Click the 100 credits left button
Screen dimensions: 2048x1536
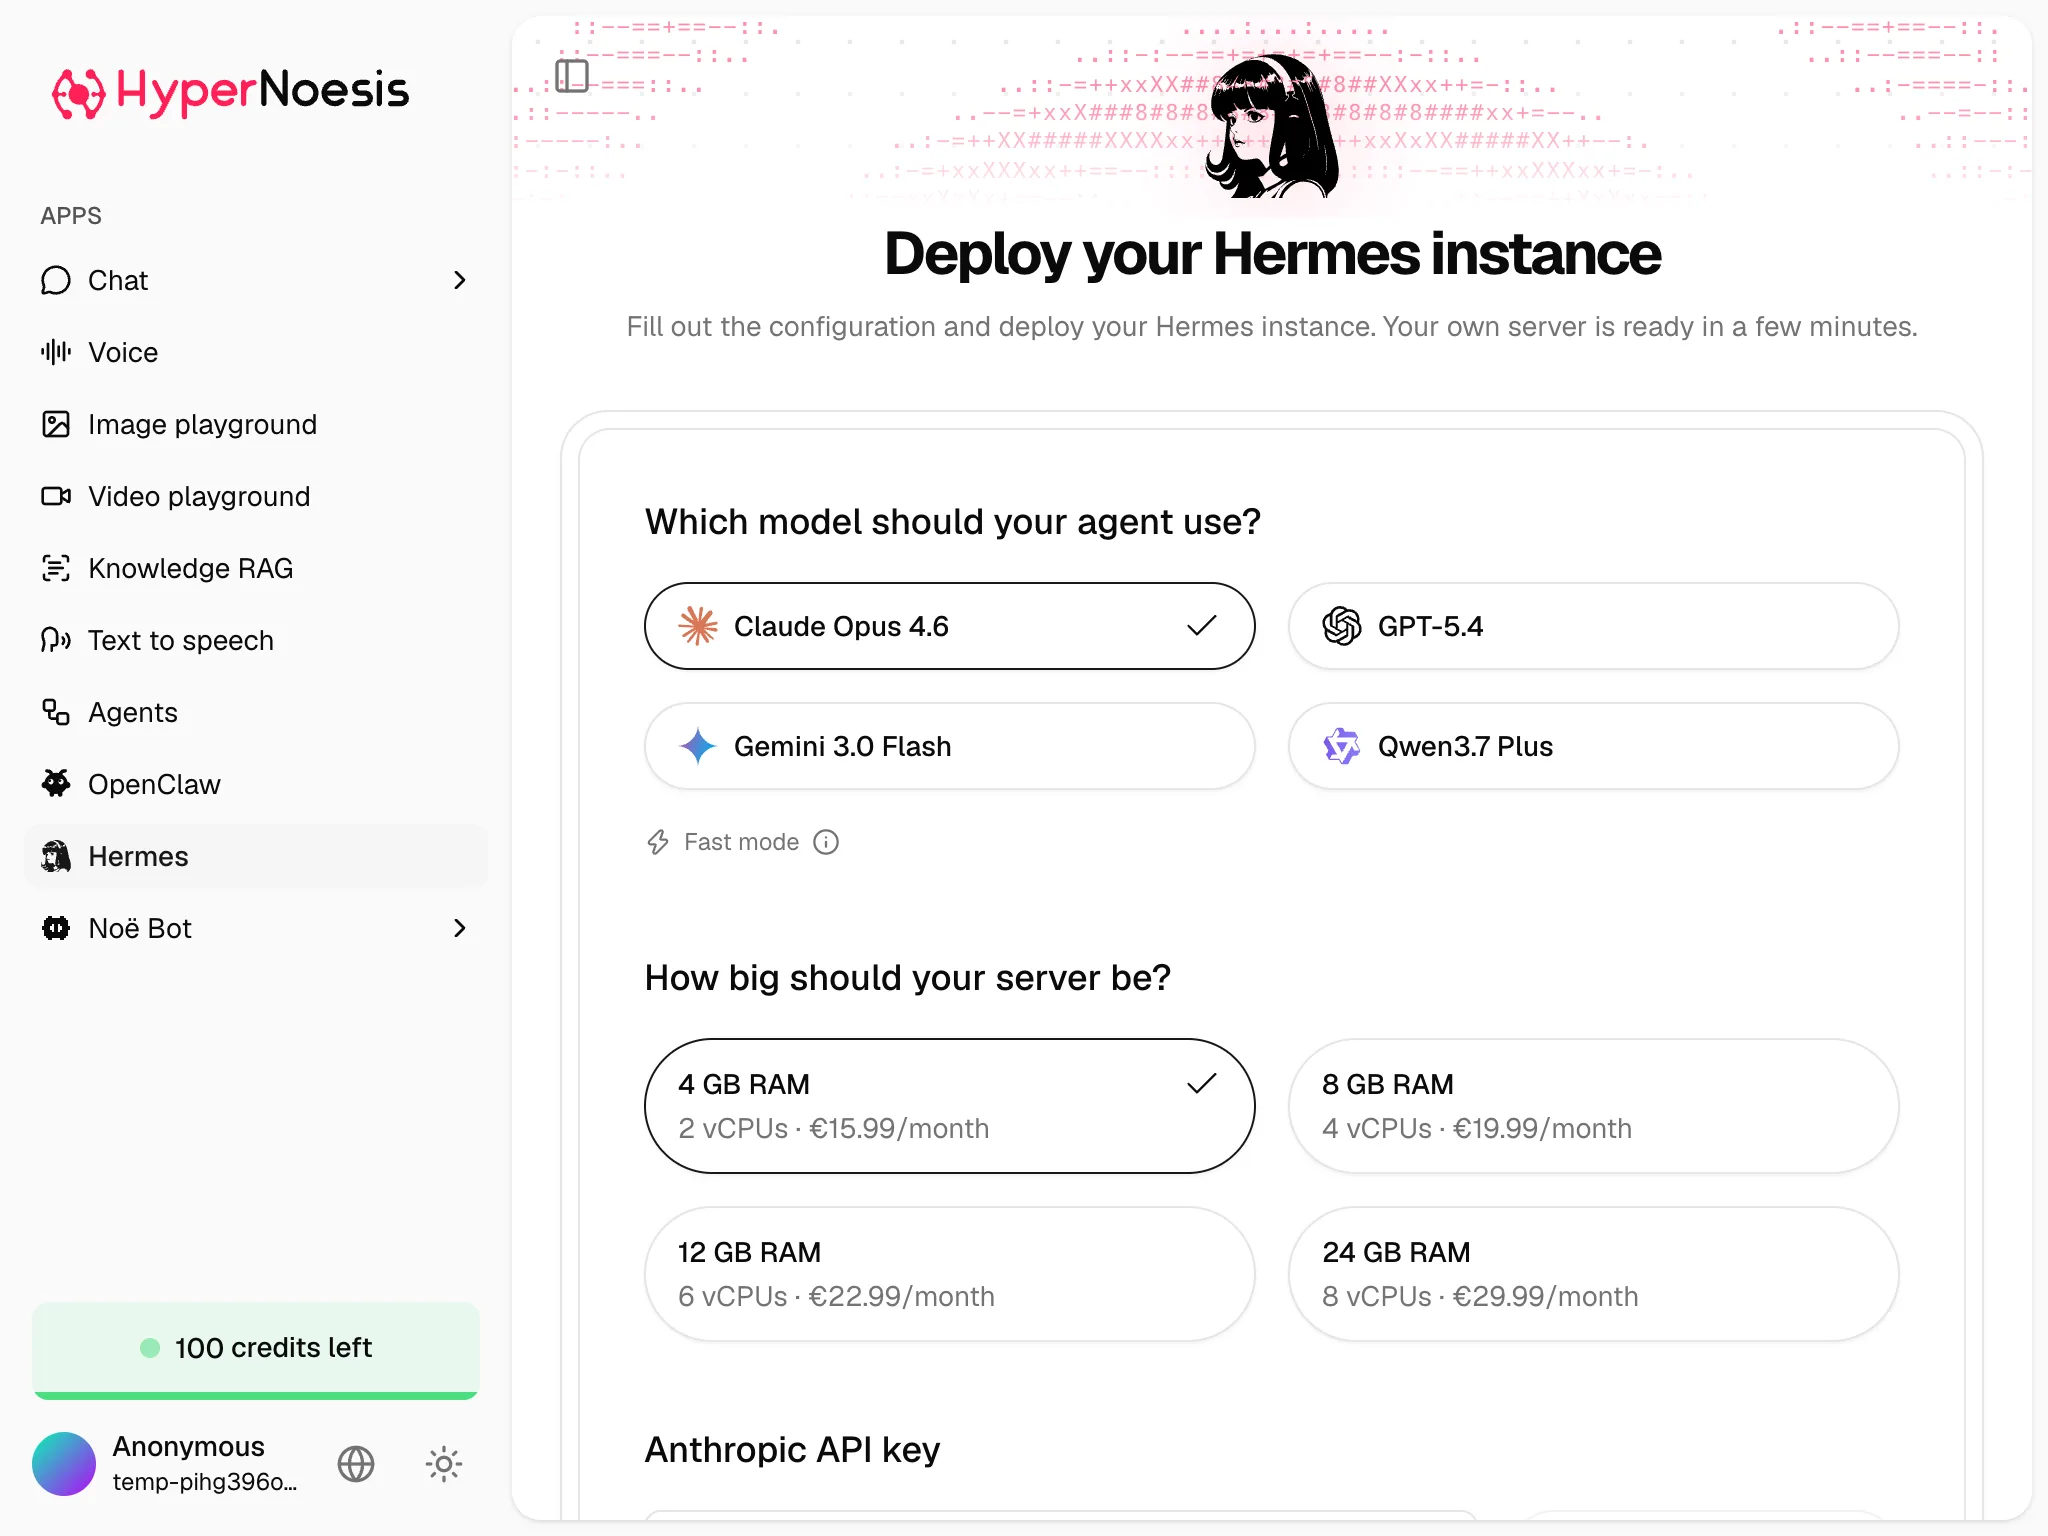pos(256,1348)
